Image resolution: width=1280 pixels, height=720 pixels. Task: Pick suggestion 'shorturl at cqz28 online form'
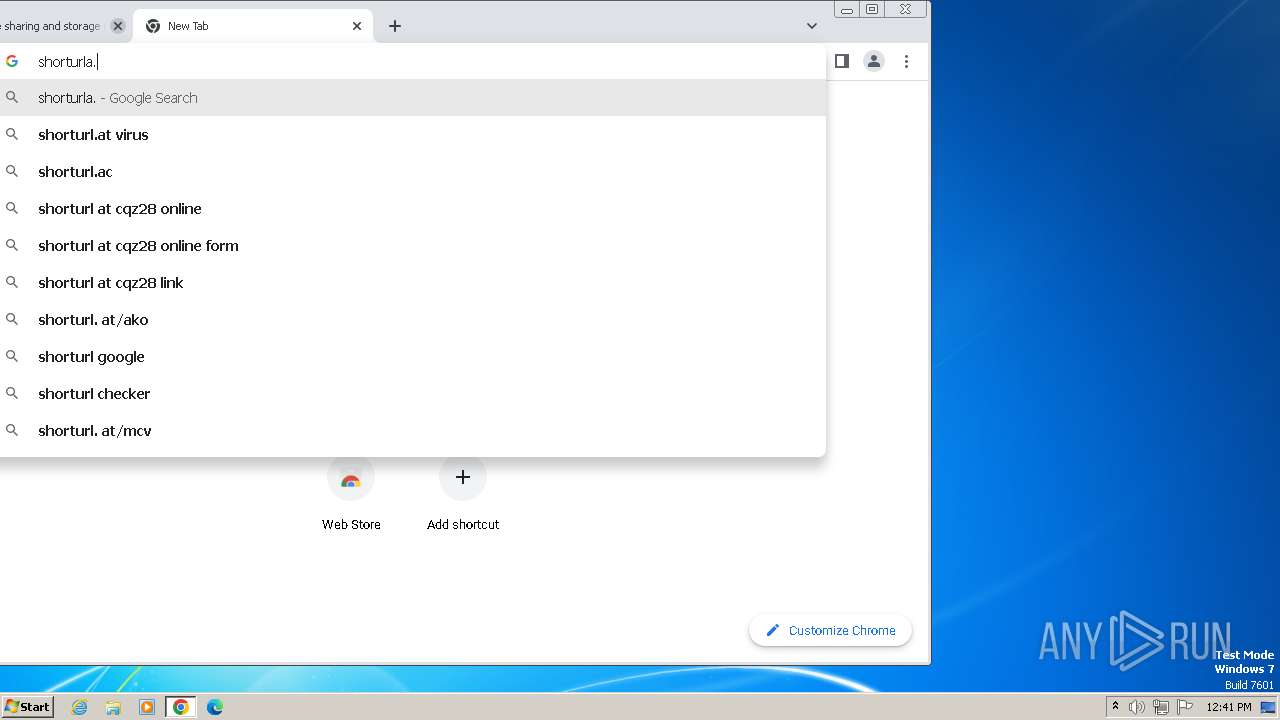[x=413, y=246]
